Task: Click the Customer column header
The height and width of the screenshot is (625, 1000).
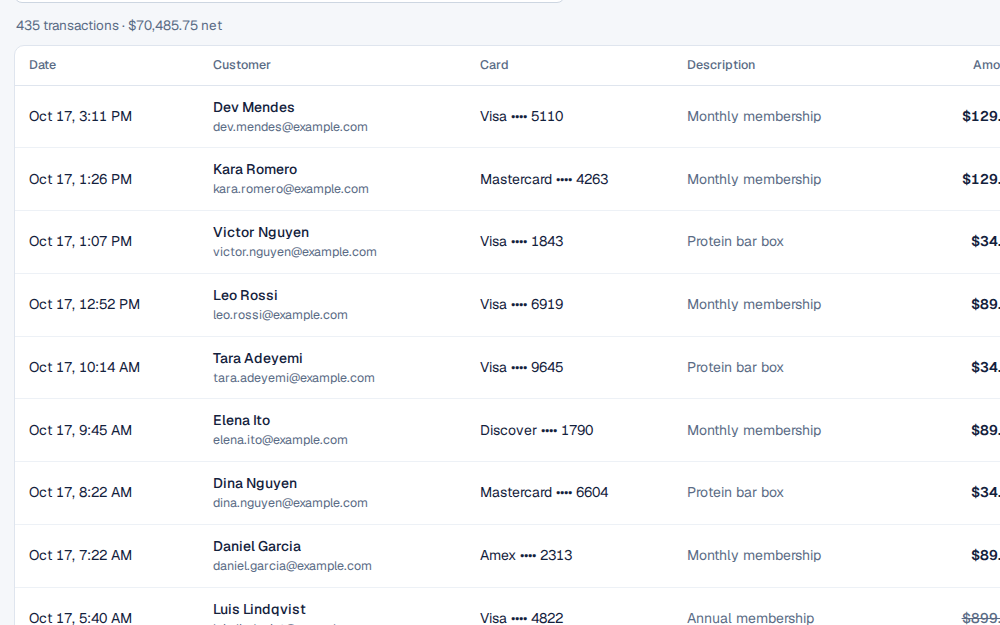Action: 242,65
